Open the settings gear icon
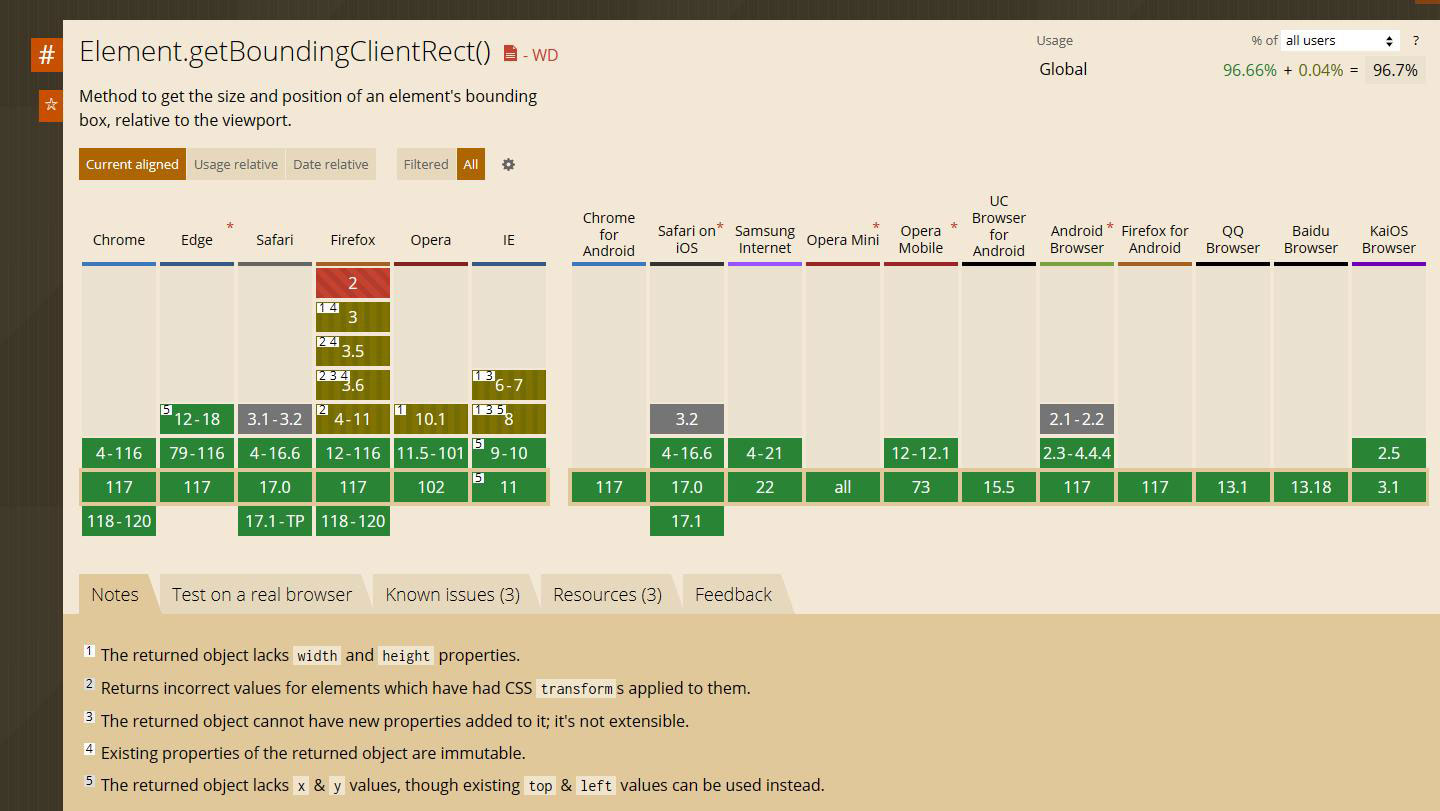 click(508, 164)
